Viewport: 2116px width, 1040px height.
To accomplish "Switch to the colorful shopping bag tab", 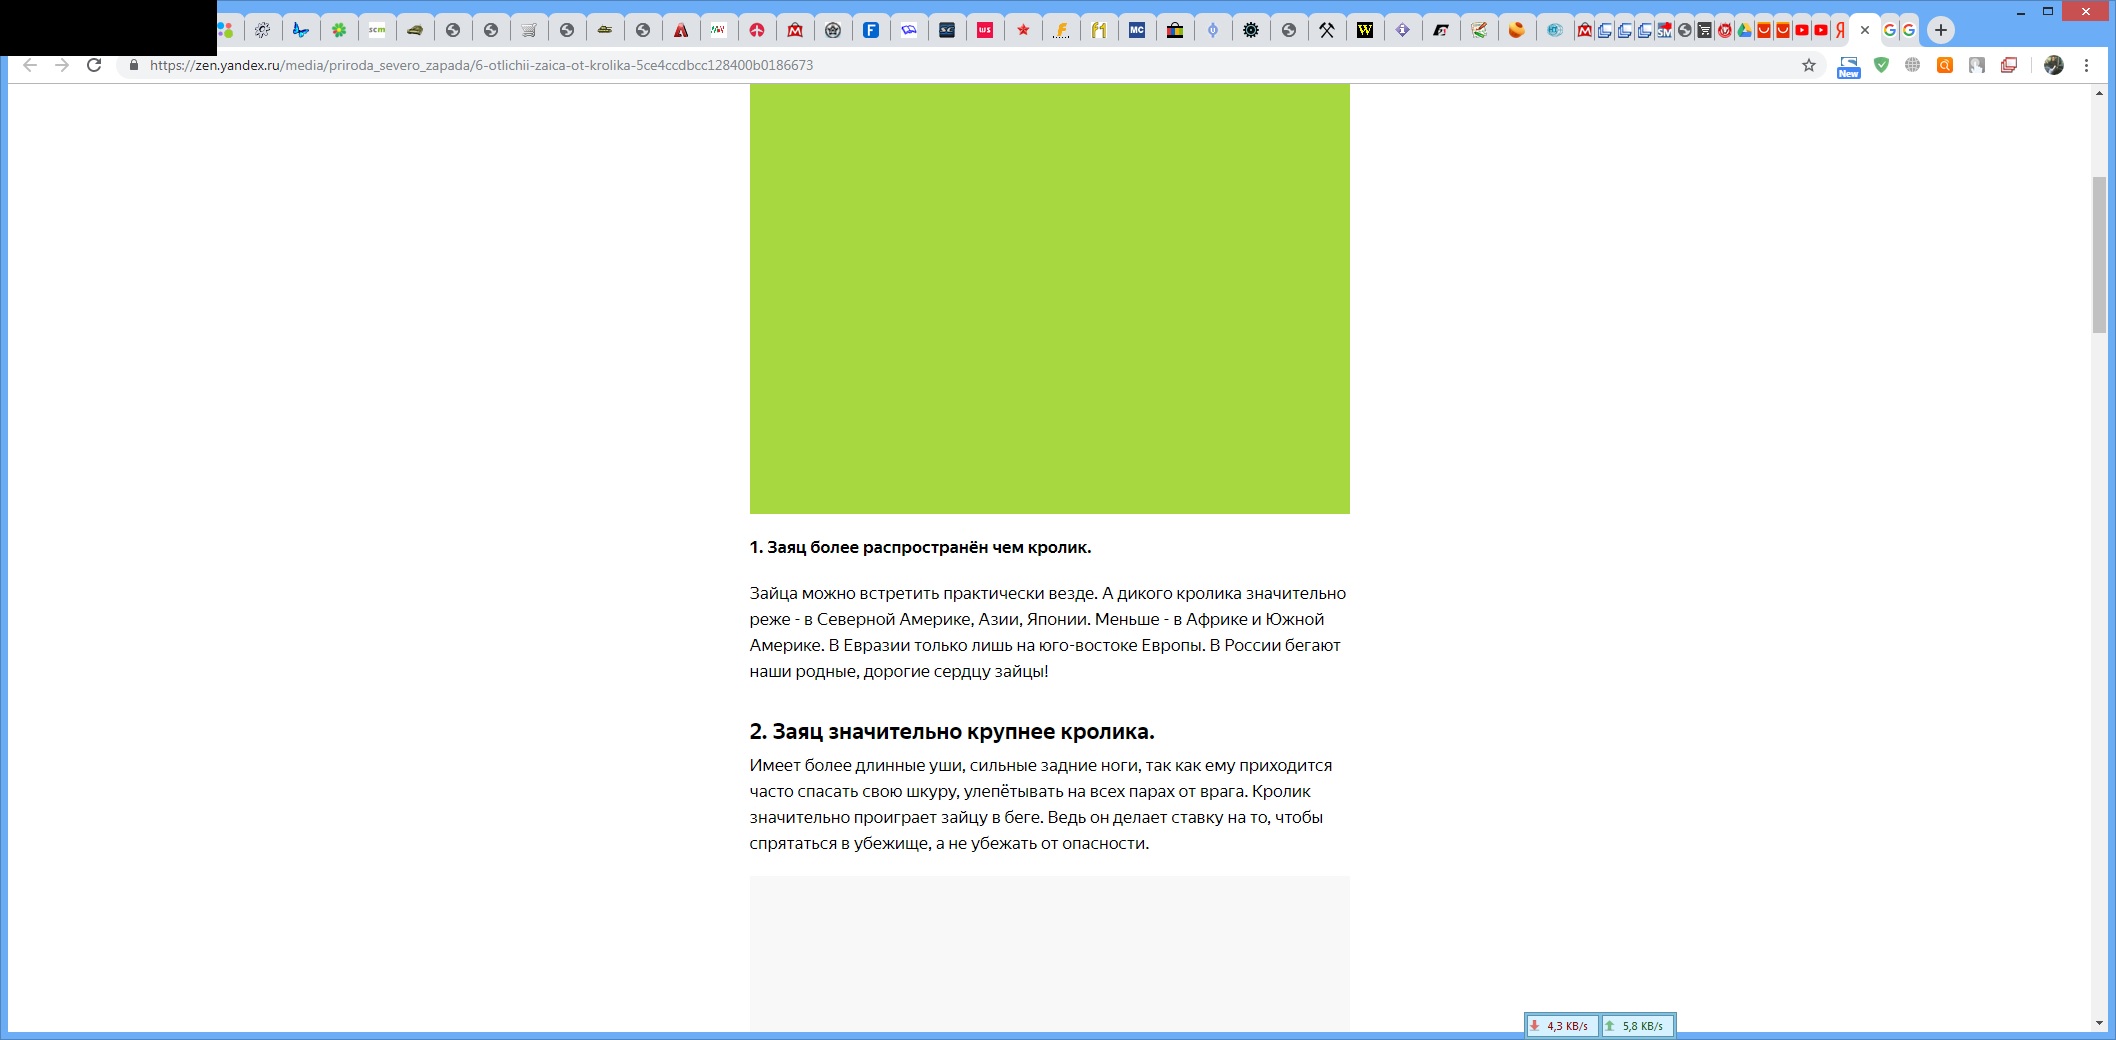I will (x=1175, y=30).
